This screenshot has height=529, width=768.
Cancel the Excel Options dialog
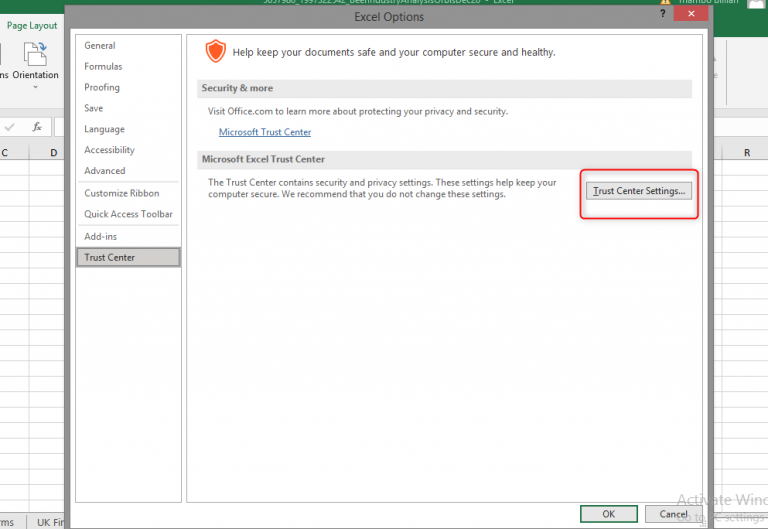tap(673, 514)
